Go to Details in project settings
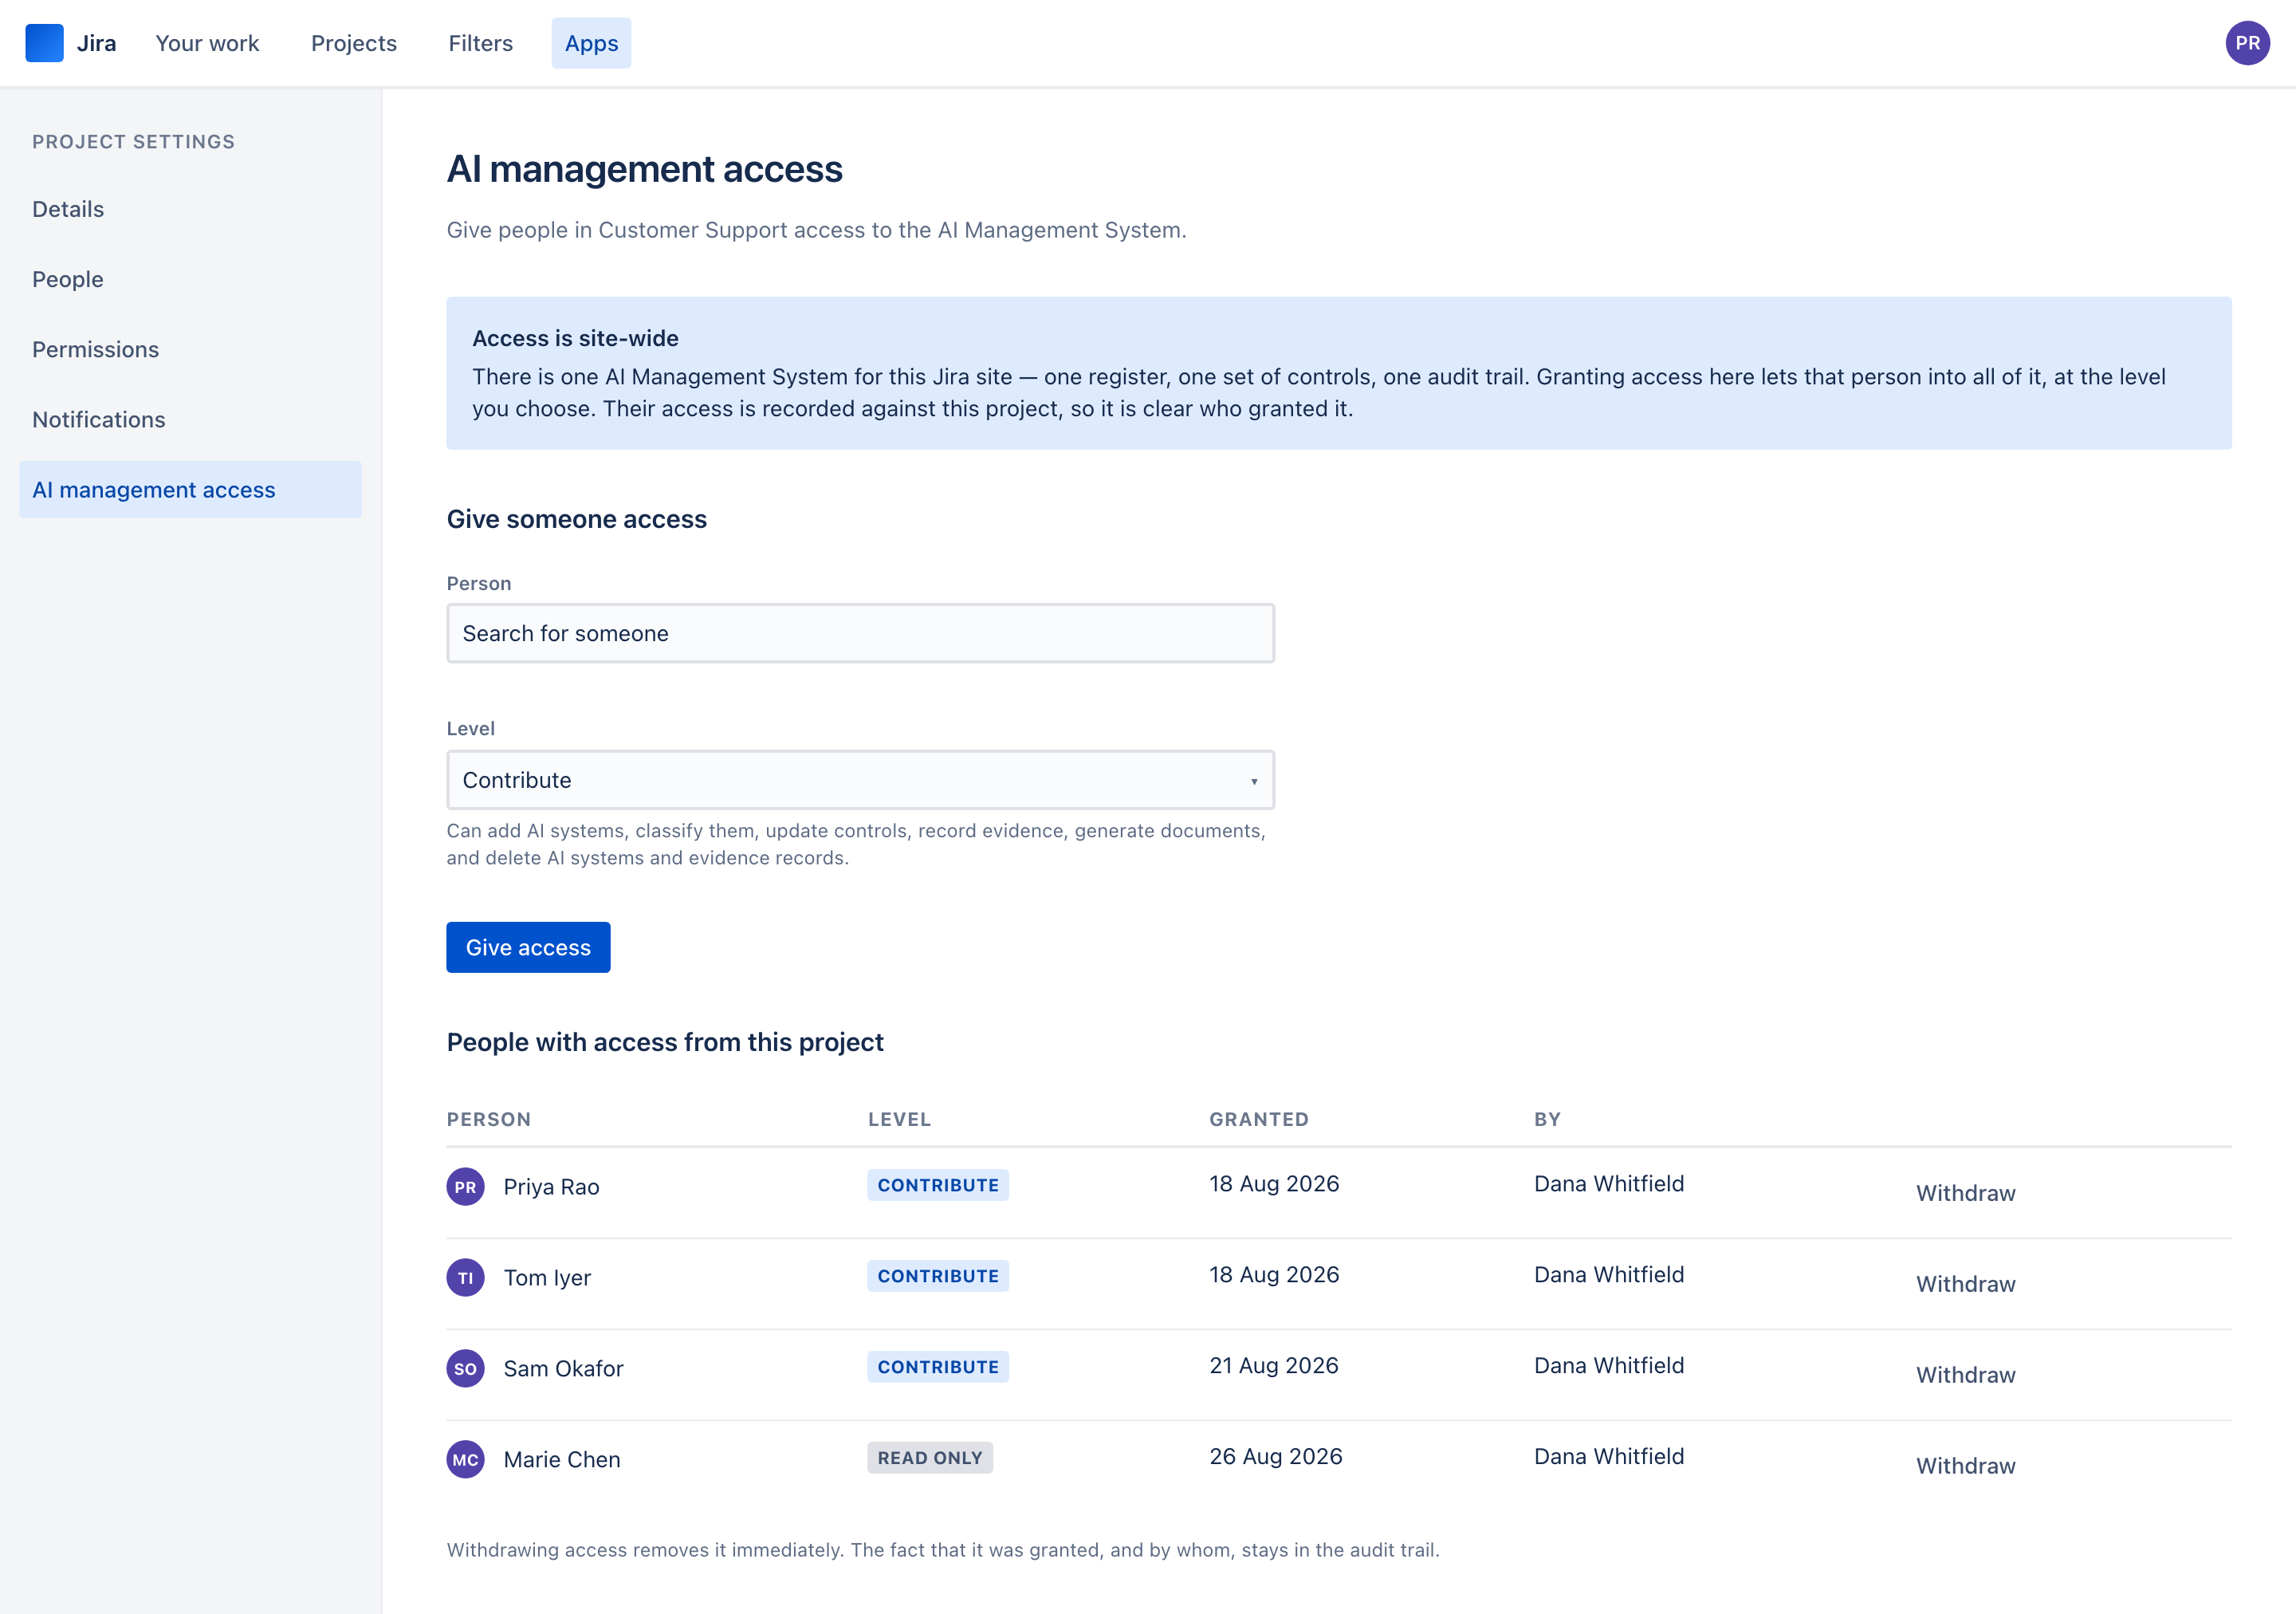2296x1614 pixels. coord(190,209)
